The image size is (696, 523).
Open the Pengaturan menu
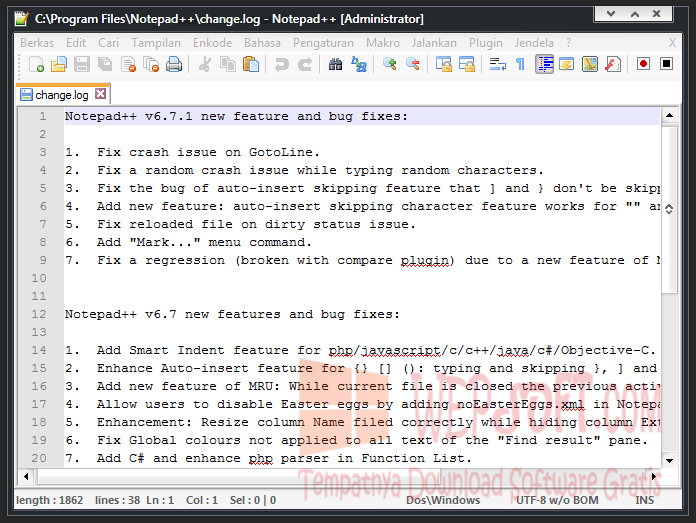pyautogui.click(x=323, y=43)
